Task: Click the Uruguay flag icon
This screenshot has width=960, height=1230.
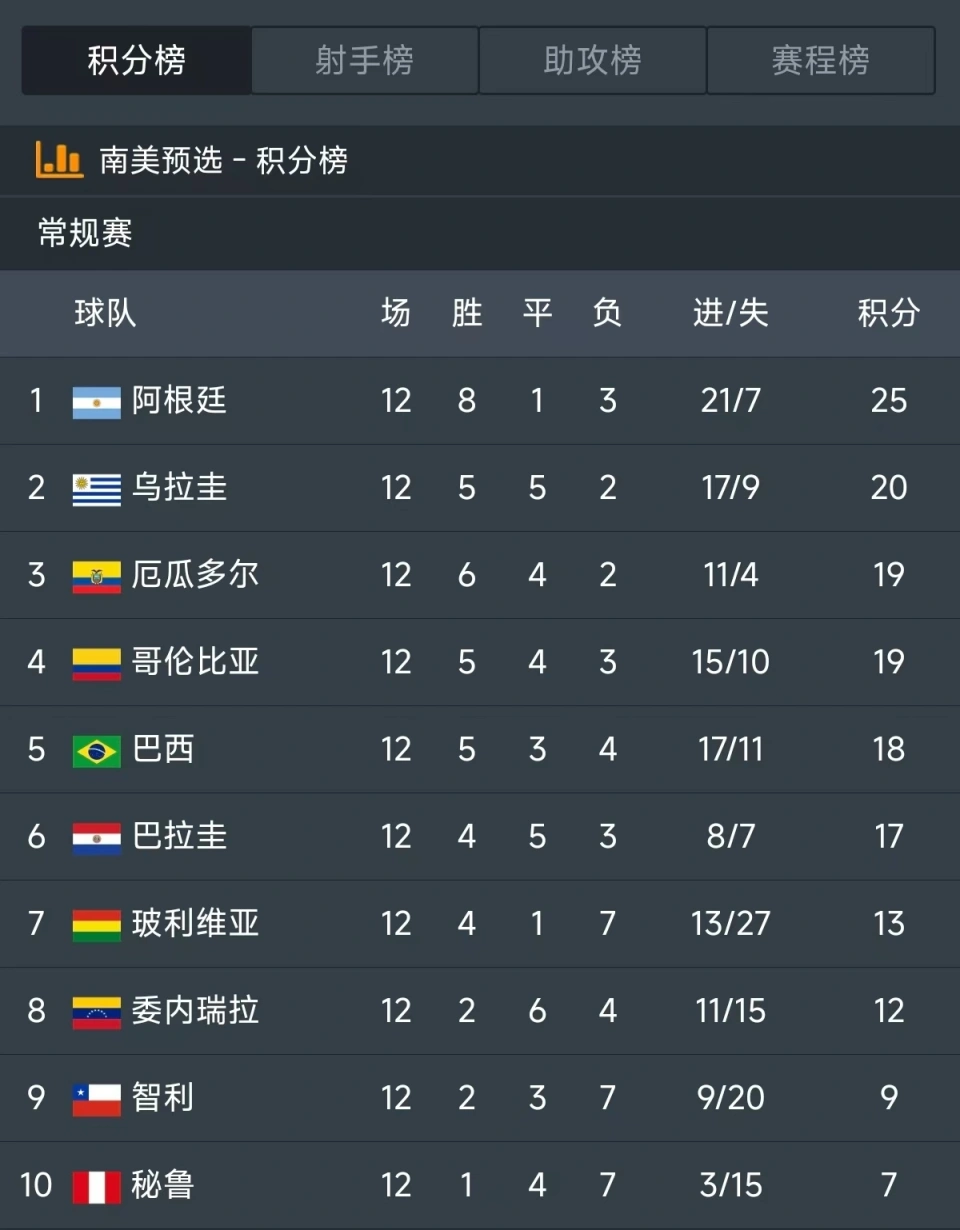Action: [x=96, y=489]
